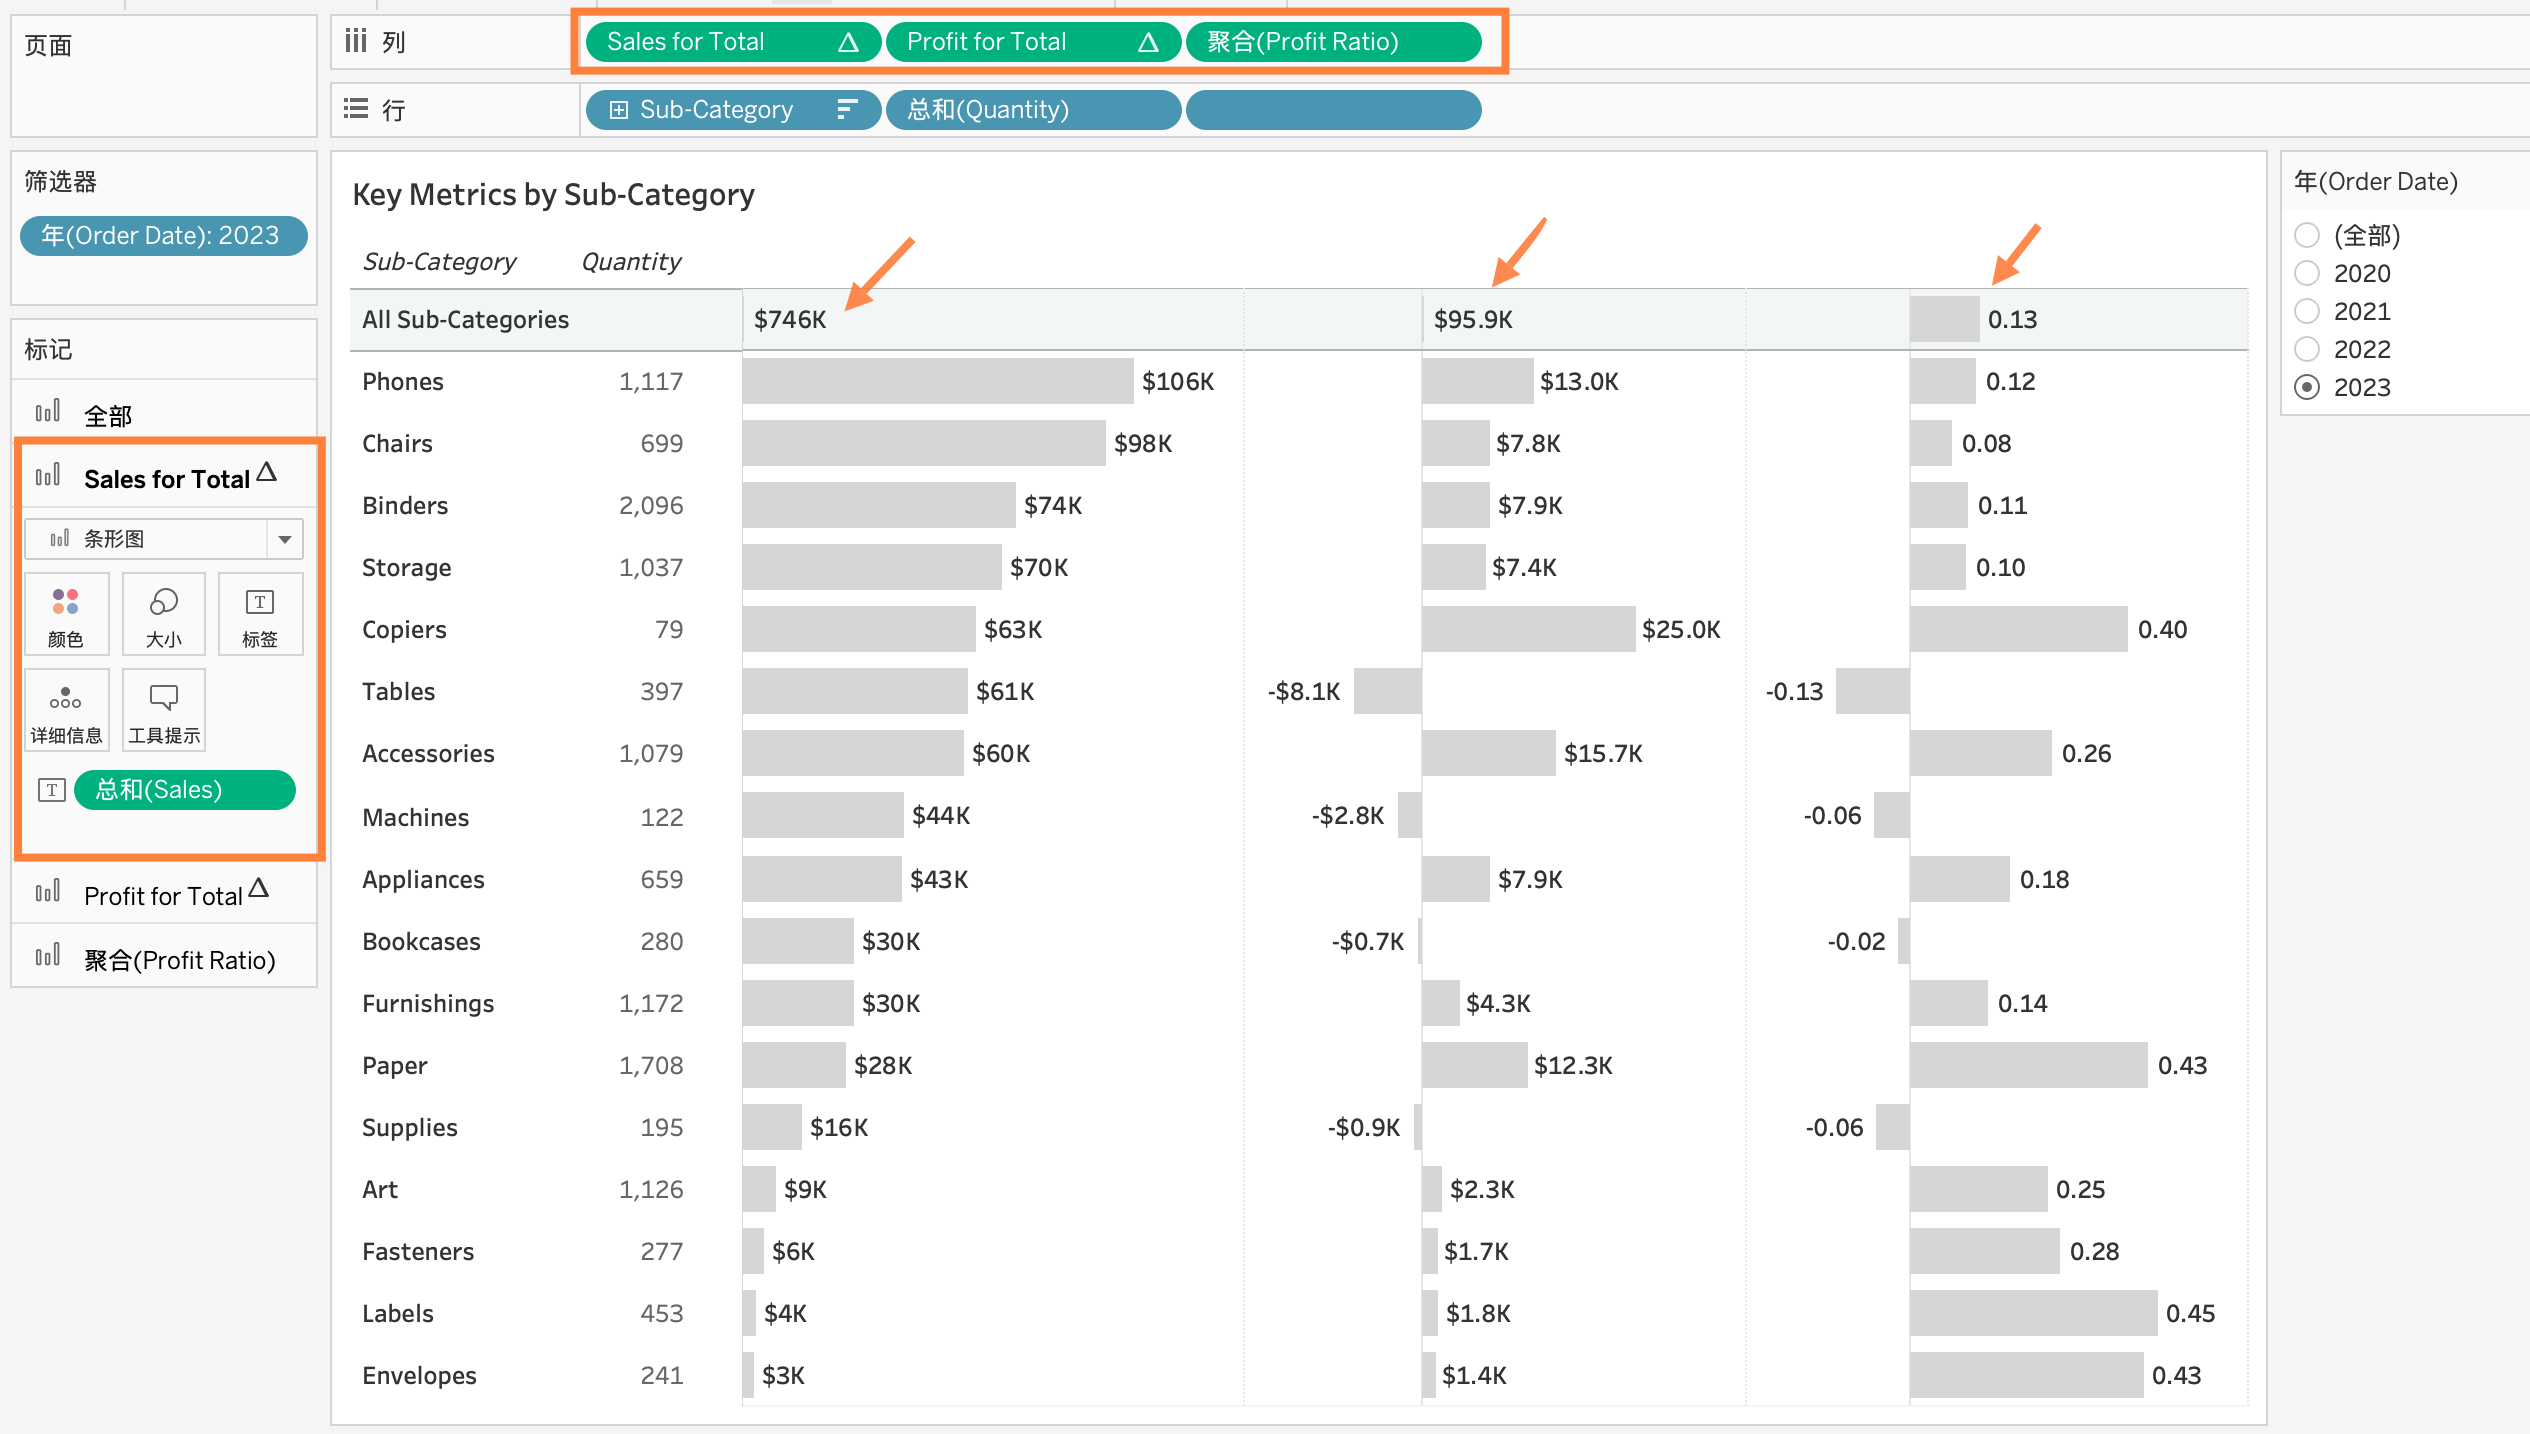Click delta icon on Profit for Total pill
Viewport: 2530px width, 1434px height.
[x=1148, y=42]
